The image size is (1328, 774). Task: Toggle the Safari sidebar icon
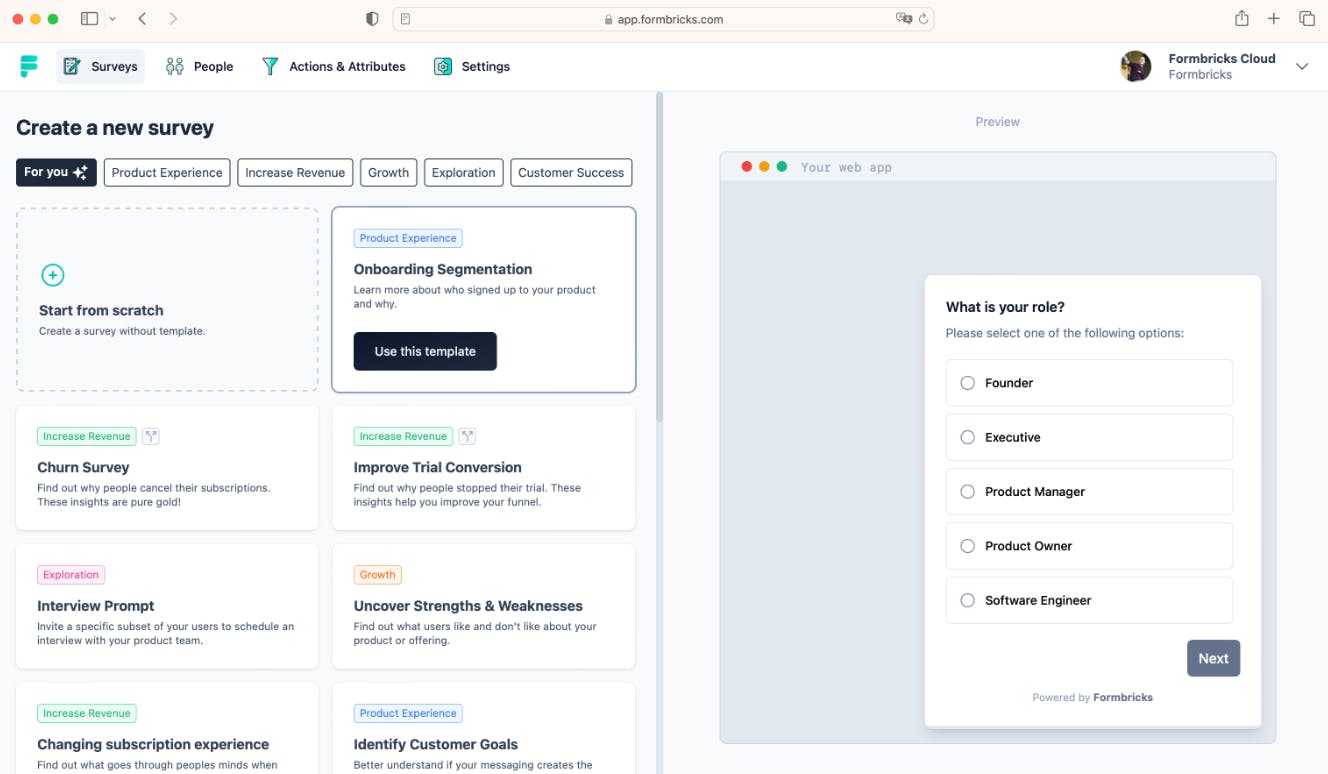[89, 19]
